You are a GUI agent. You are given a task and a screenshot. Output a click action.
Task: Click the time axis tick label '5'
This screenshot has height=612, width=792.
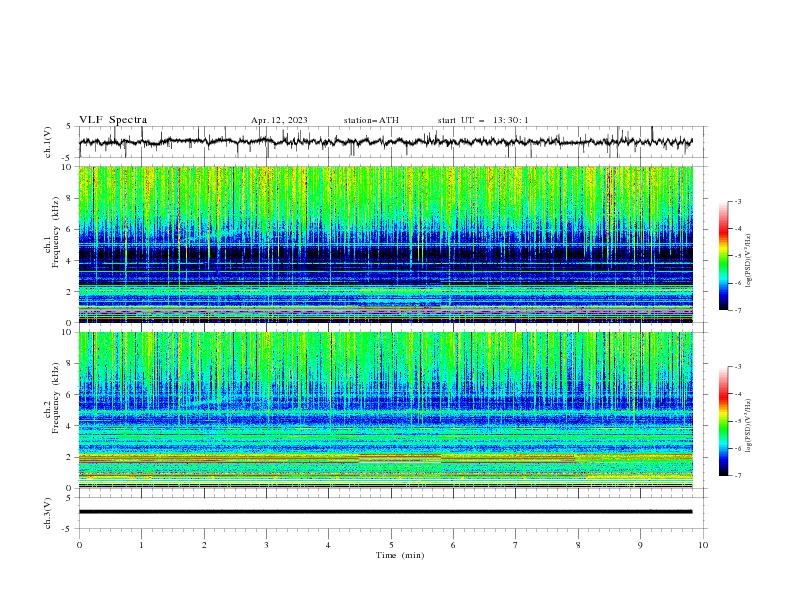391,545
